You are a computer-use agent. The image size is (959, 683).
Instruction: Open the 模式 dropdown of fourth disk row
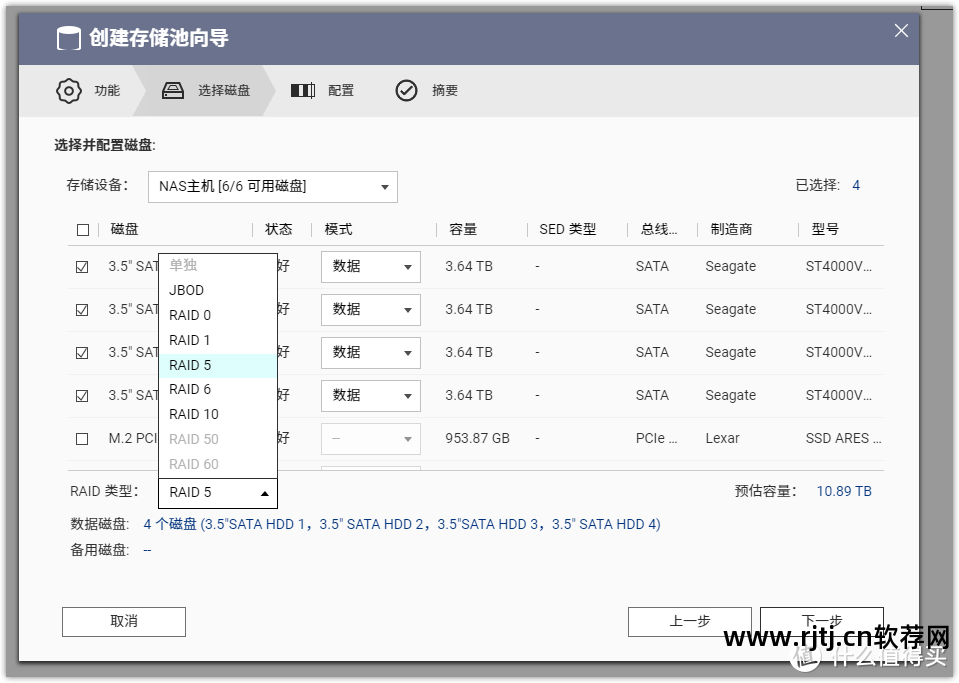point(371,396)
